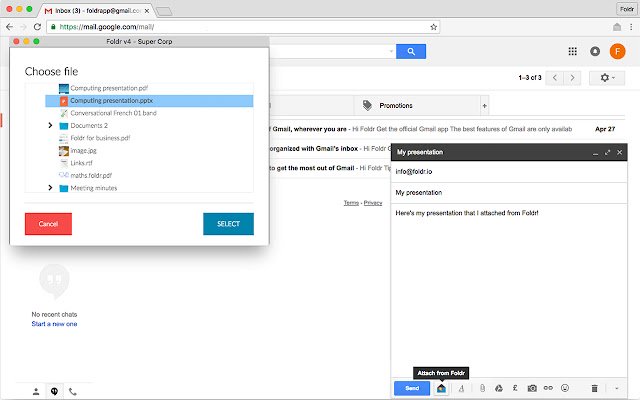Open more options arrow in compose toolbar
640x400 pixels.
tap(617, 388)
